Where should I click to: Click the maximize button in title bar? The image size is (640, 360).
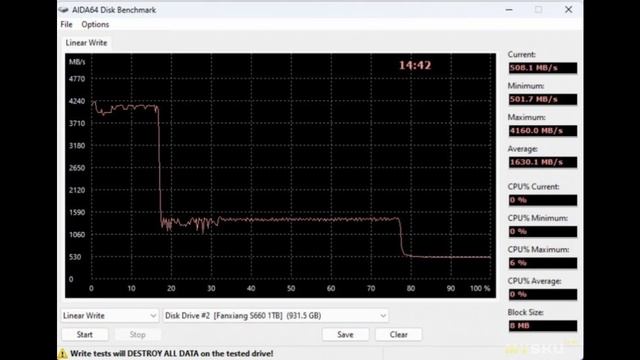[x=539, y=10]
